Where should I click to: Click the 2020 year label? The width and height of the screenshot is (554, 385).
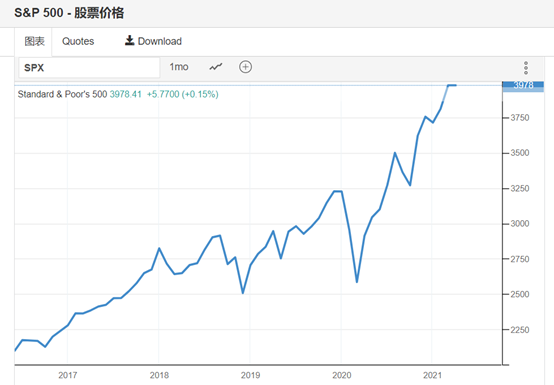click(x=342, y=375)
